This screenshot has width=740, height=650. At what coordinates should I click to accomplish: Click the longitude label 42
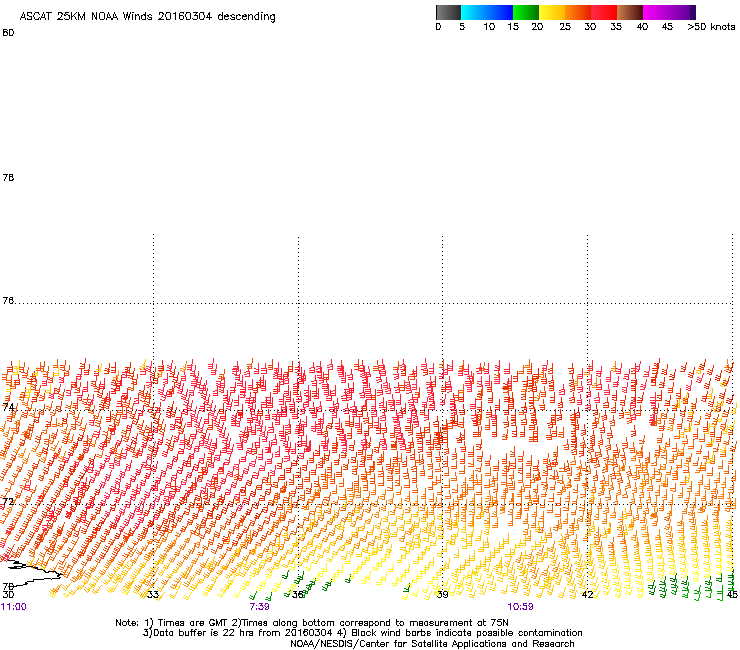pyautogui.click(x=587, y=594)
